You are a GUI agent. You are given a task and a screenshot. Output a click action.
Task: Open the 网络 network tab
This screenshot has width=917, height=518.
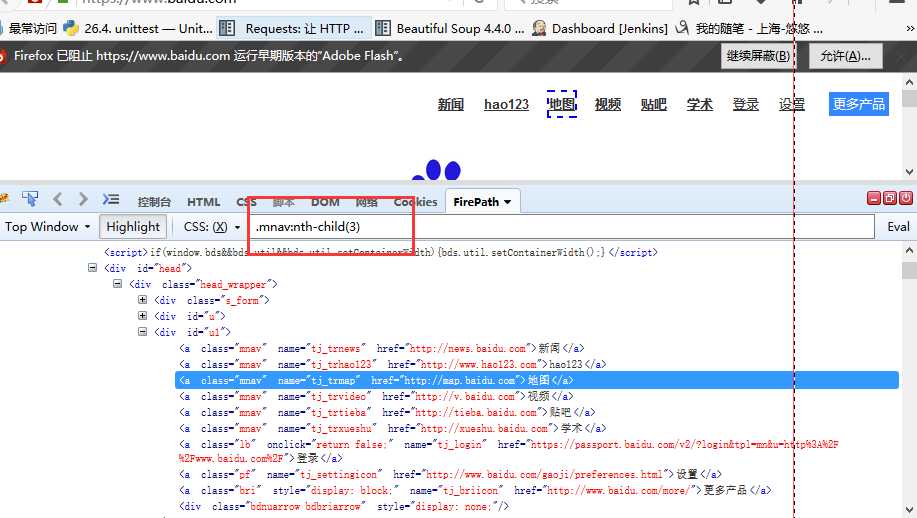click(366, 202)
